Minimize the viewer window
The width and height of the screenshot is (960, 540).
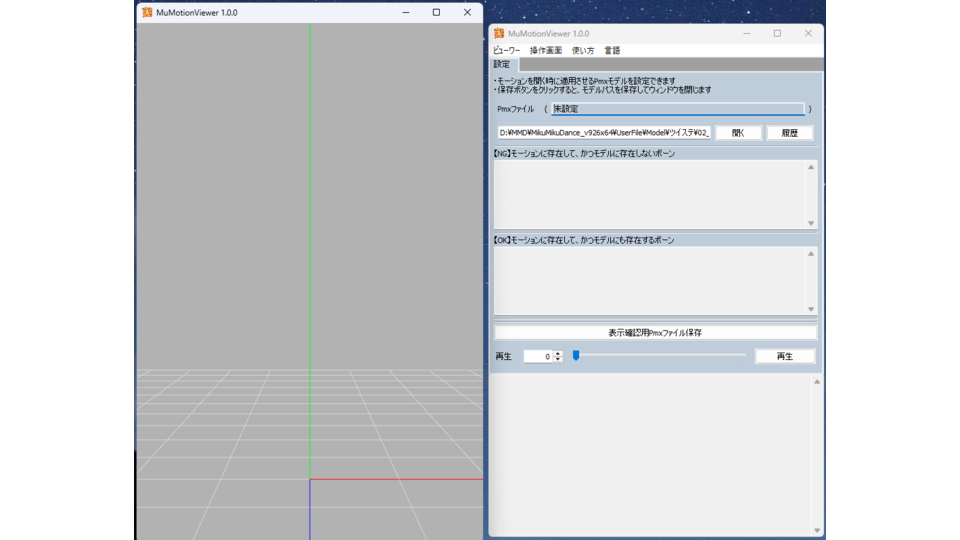[x=406, y=12]
